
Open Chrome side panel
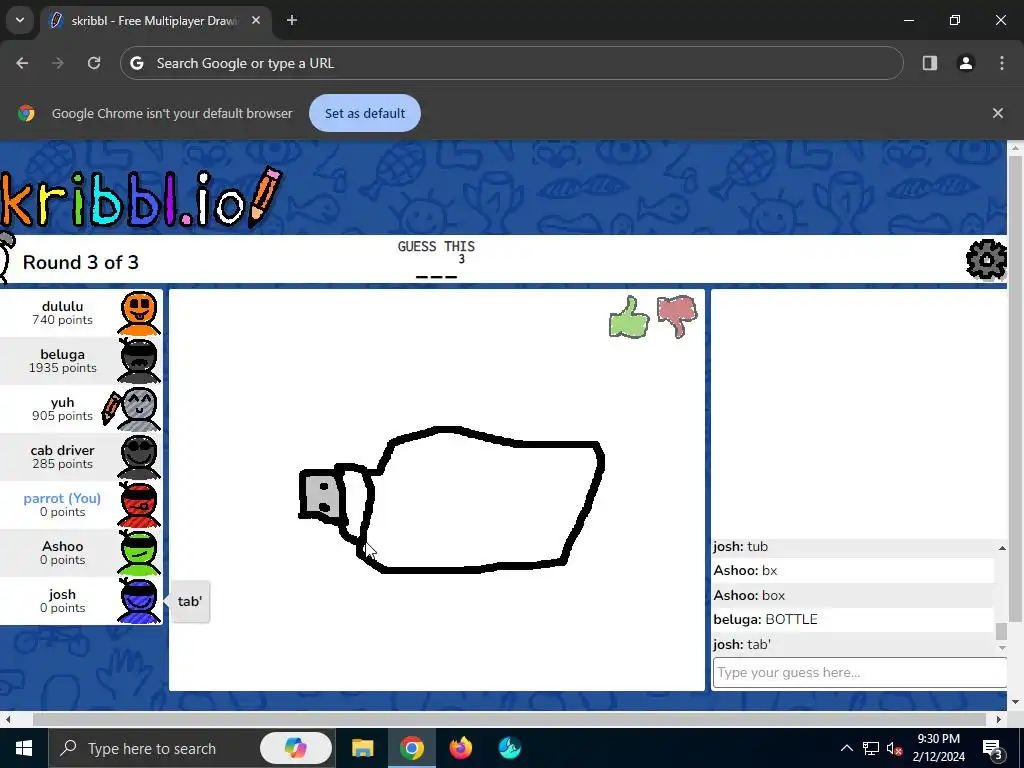(x=930, y=63)
